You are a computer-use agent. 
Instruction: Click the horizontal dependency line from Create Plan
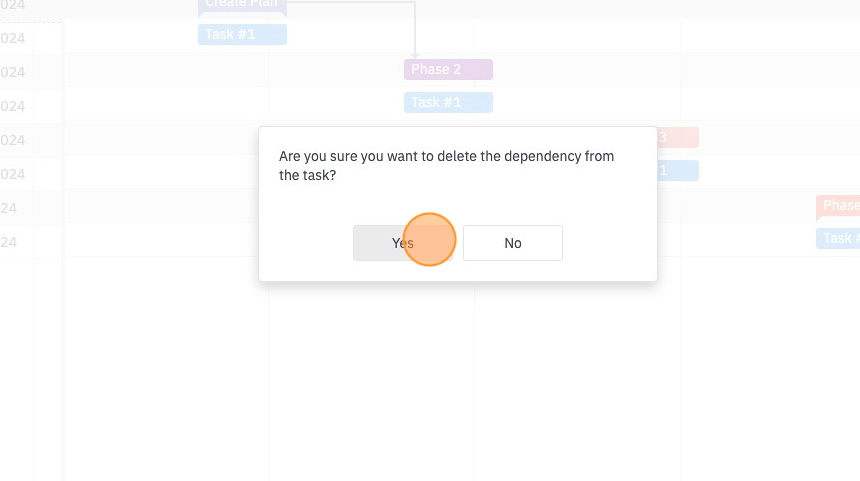[351, 2]
